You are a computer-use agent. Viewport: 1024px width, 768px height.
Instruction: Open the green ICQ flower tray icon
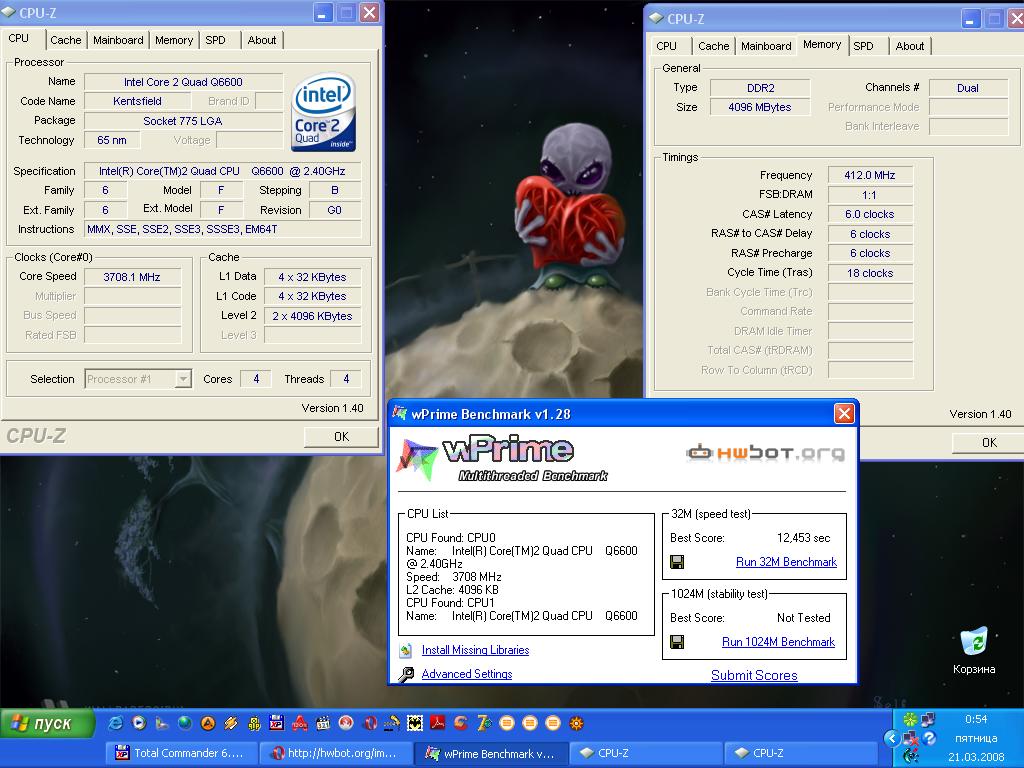(910, 719)
